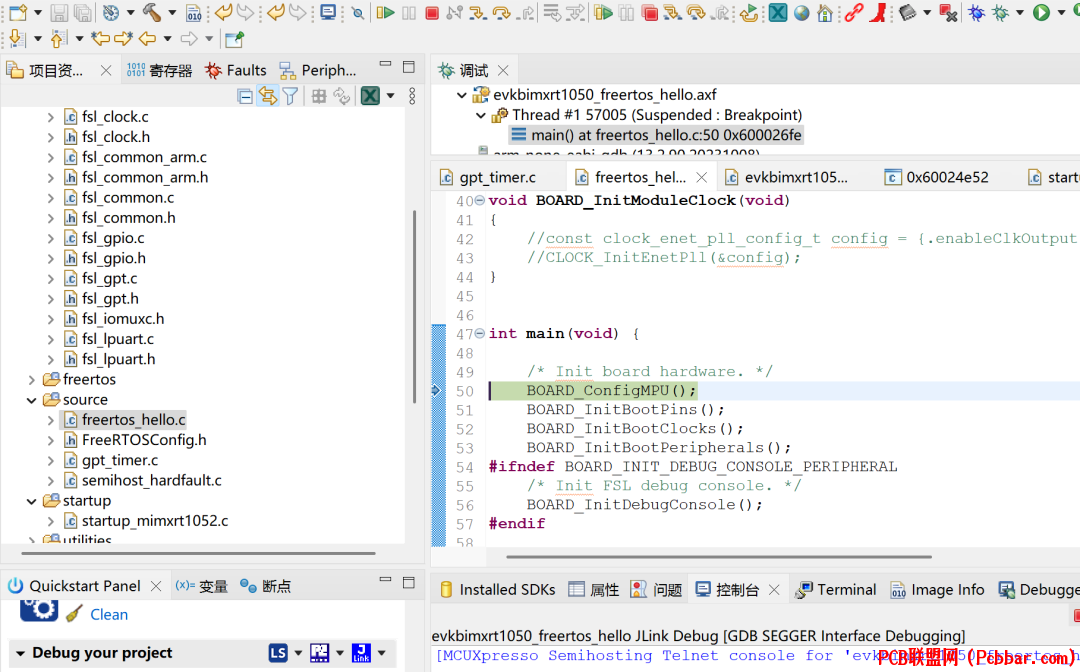The height and width of the screenshot is (672, 1080).
Task: Click the red Terminate icon
Action: click(432, 13)
